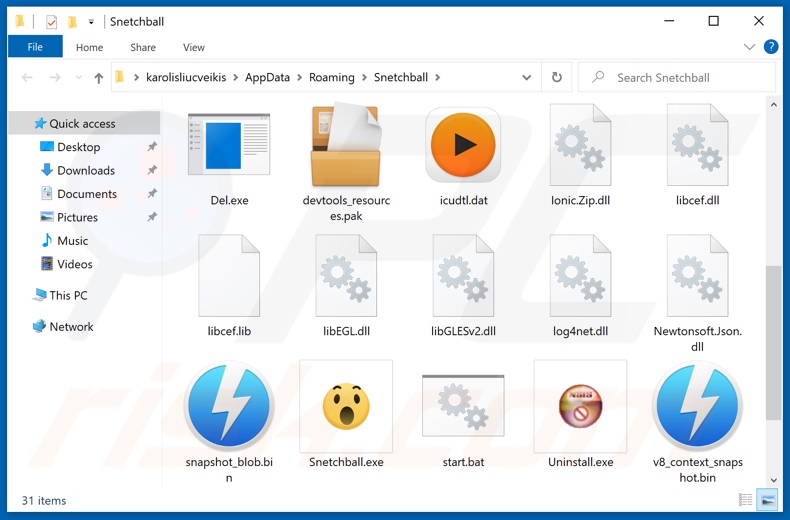Viewport: 790px width, 520px height.
Task: Select the libEGL.dll file icon
Action: click(x=346, y=276)
